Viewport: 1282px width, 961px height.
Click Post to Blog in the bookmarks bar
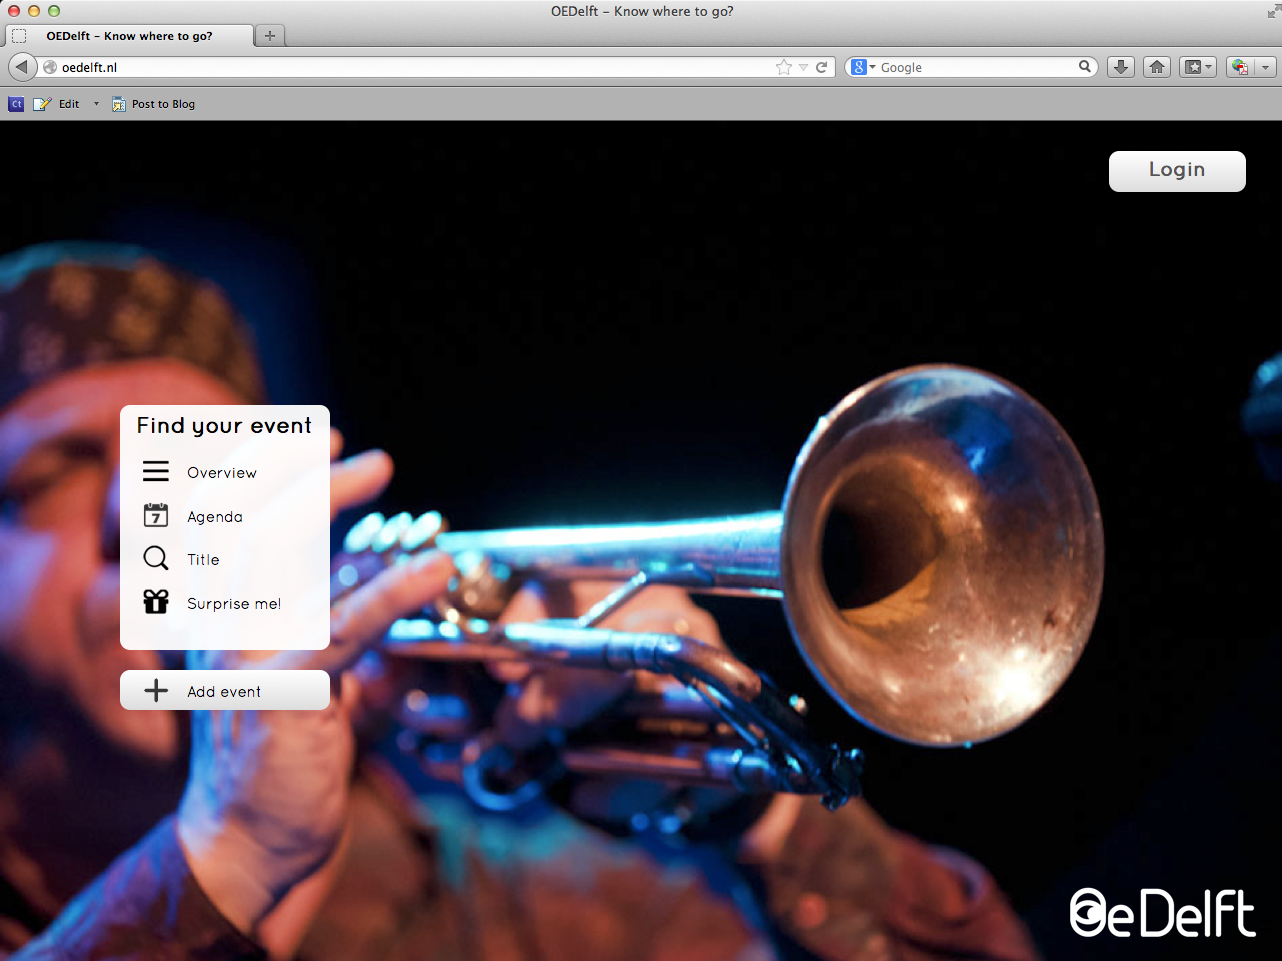point(163,104)
